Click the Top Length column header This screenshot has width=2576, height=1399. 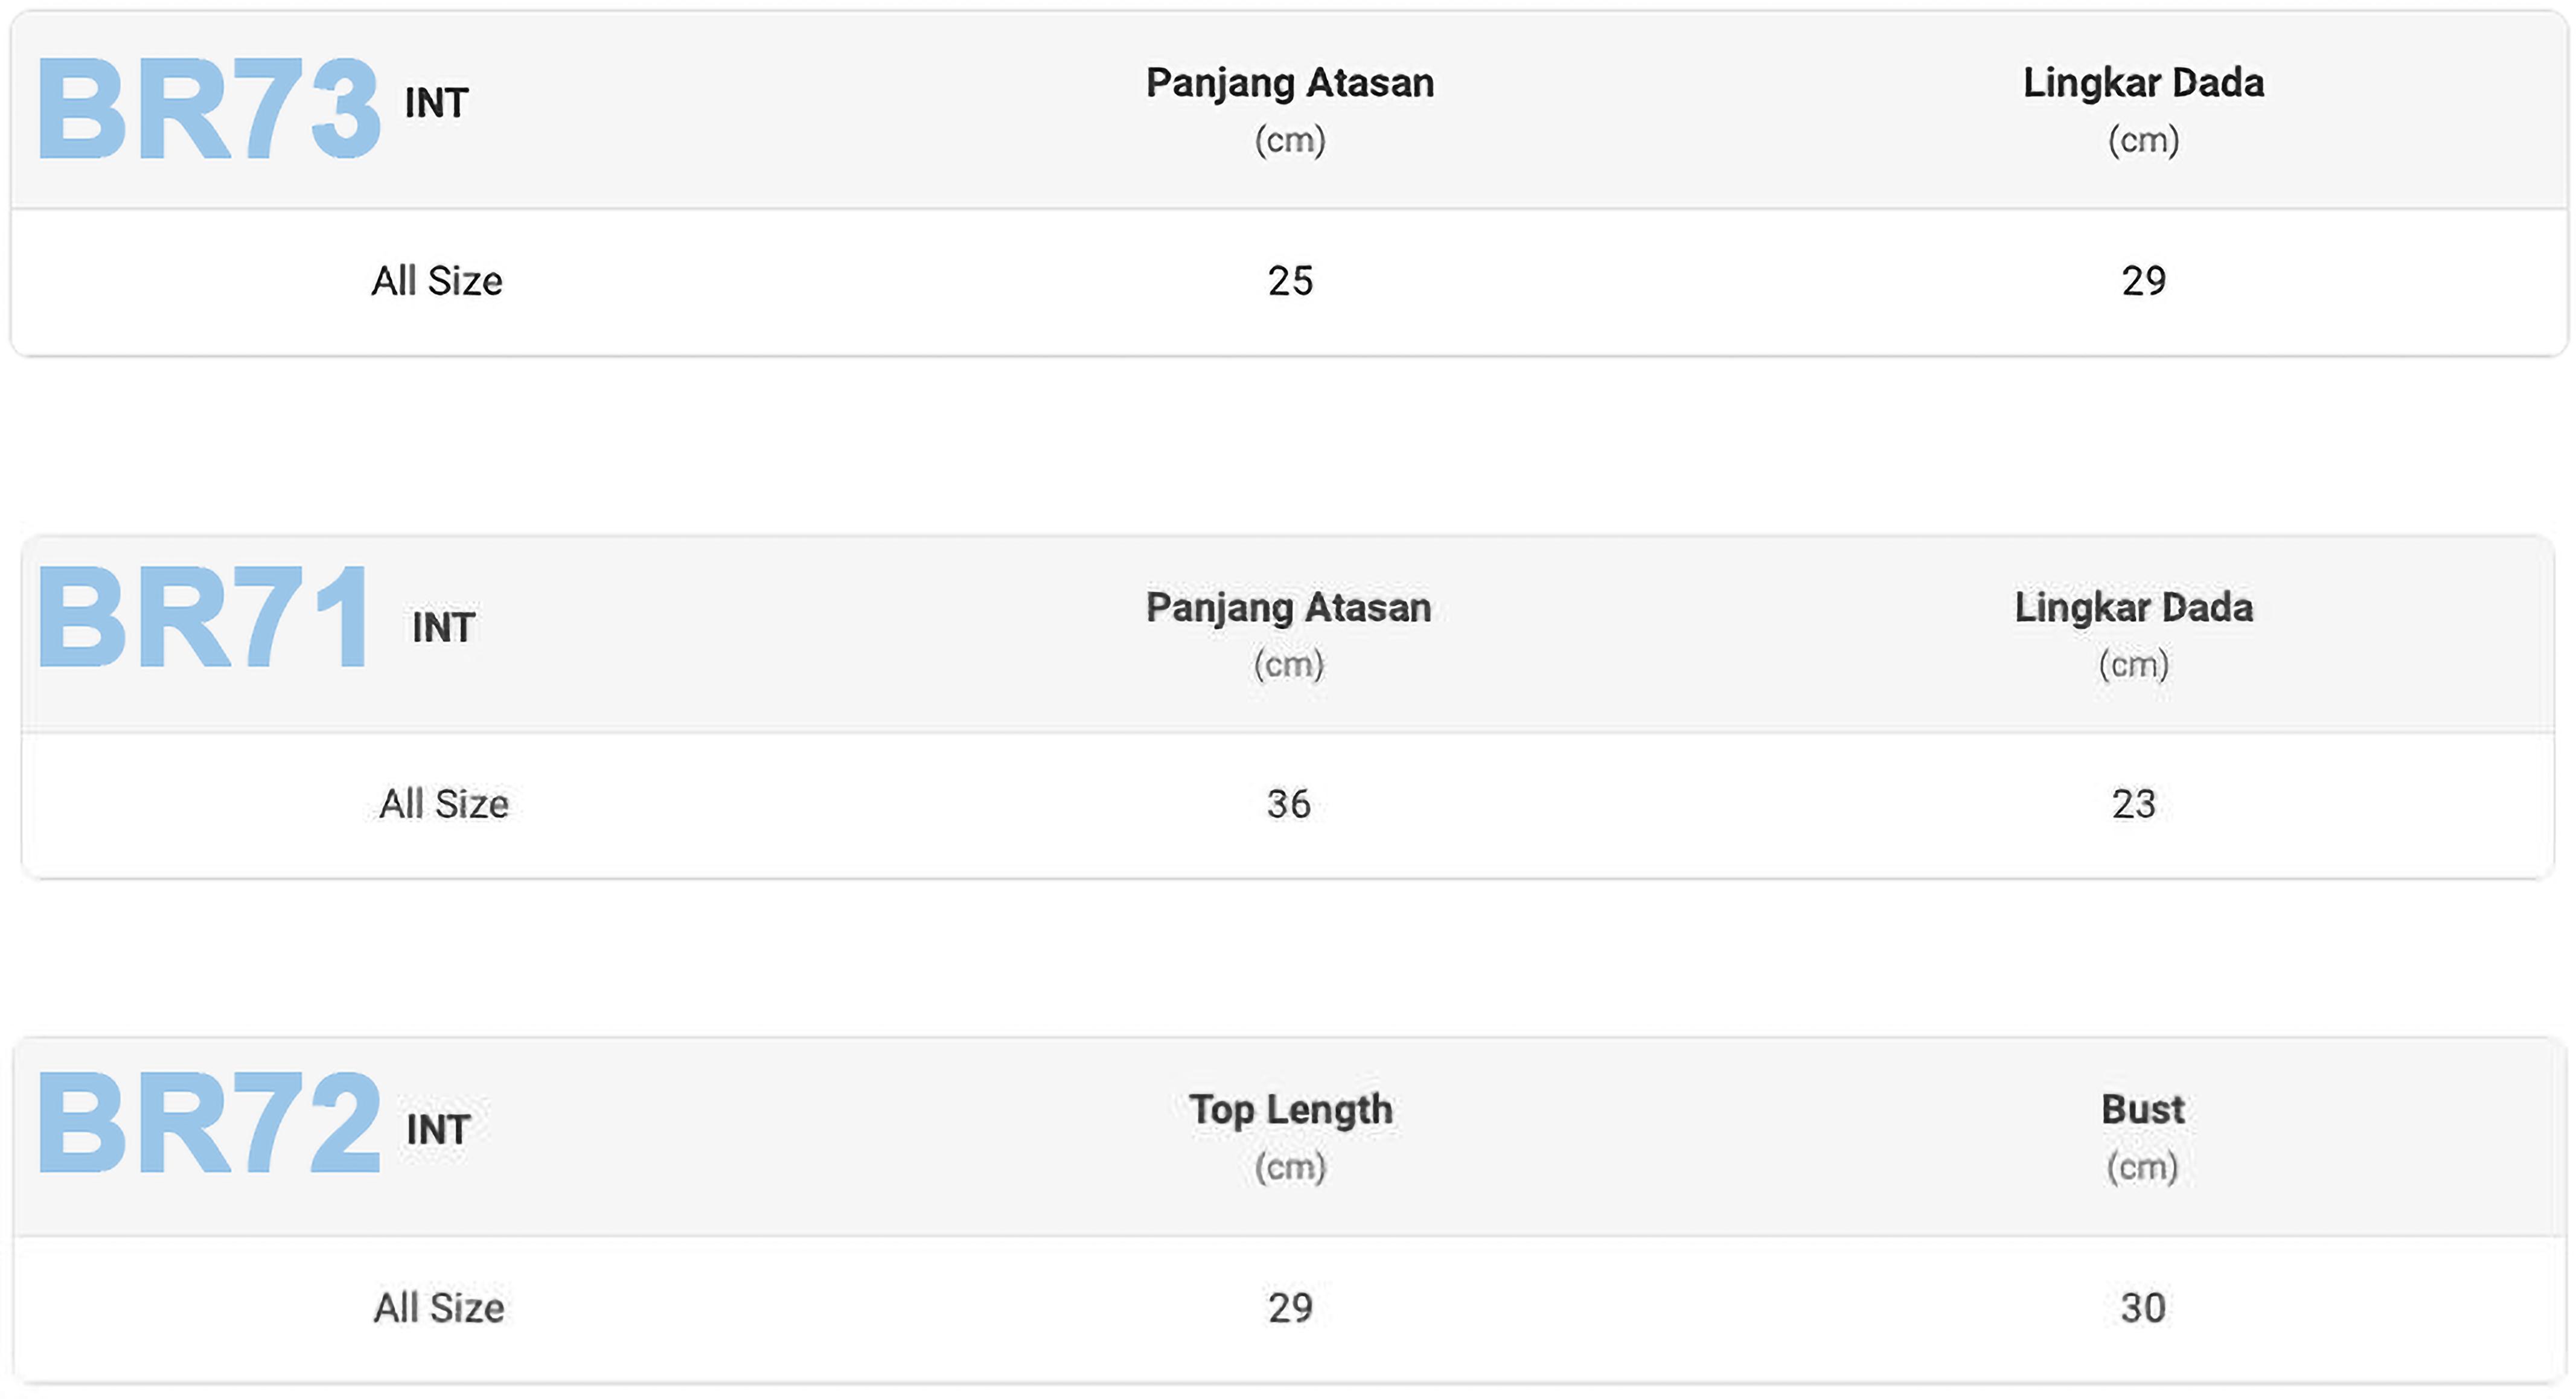point(1290,1110)
